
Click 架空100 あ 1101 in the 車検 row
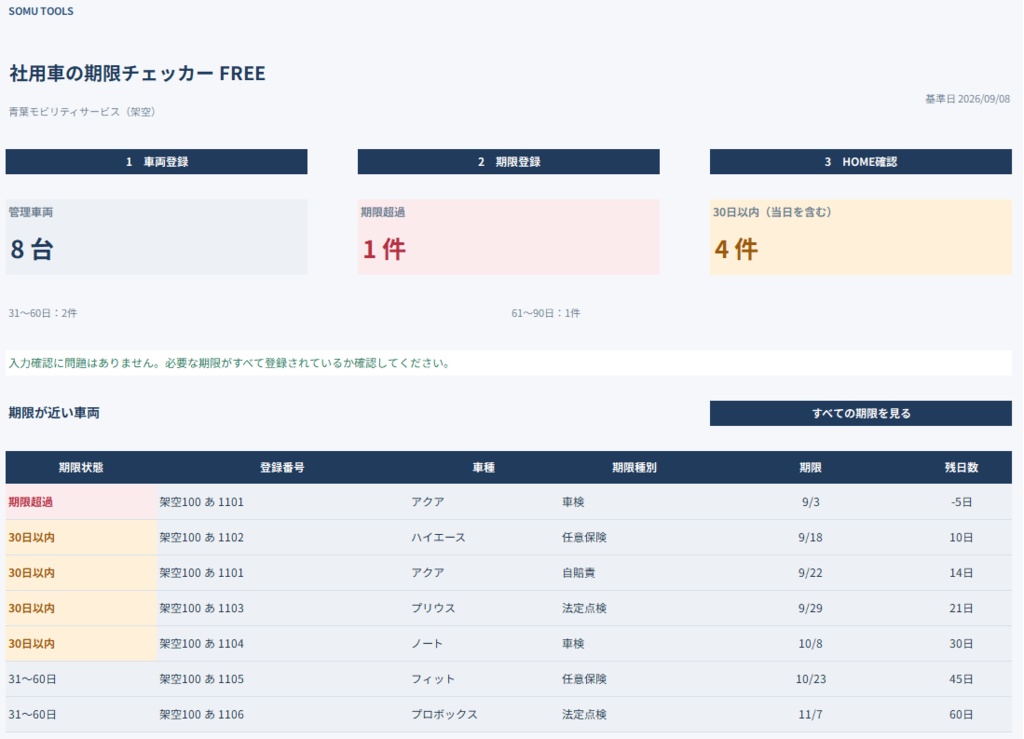[x=201, y=502]
